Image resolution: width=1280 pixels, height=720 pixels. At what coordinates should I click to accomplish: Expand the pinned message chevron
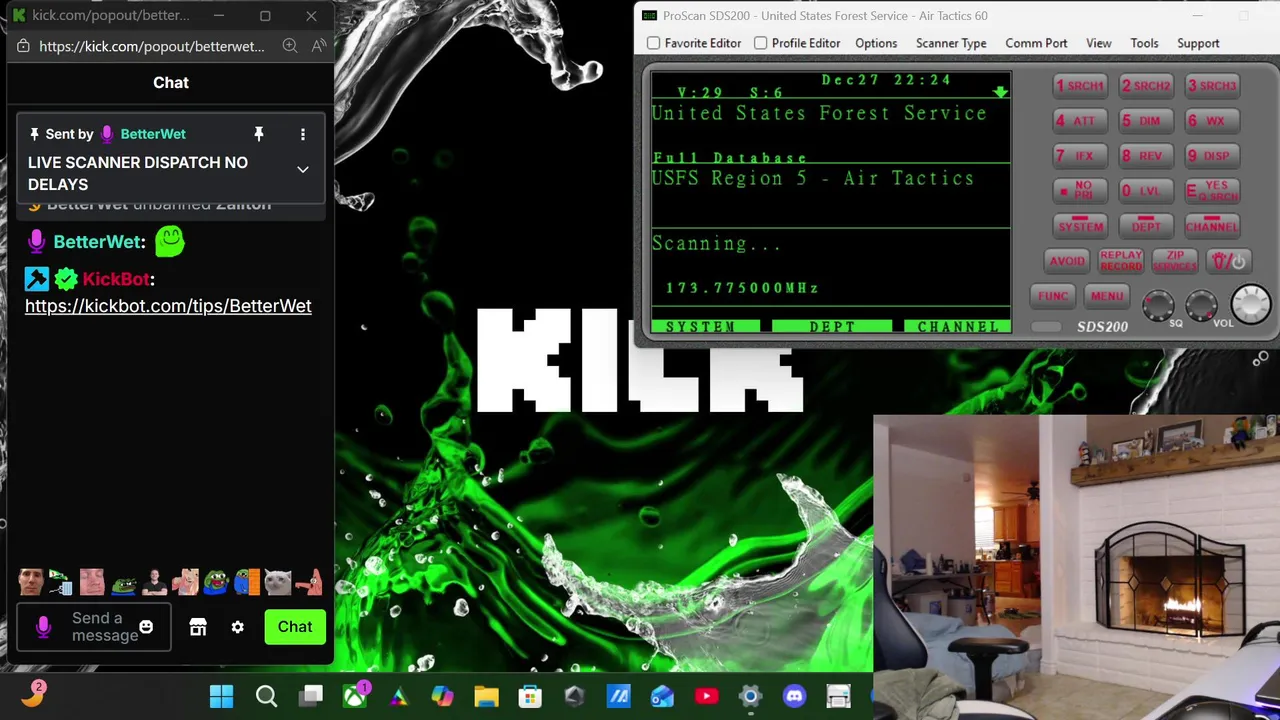[x=303, y=170]
